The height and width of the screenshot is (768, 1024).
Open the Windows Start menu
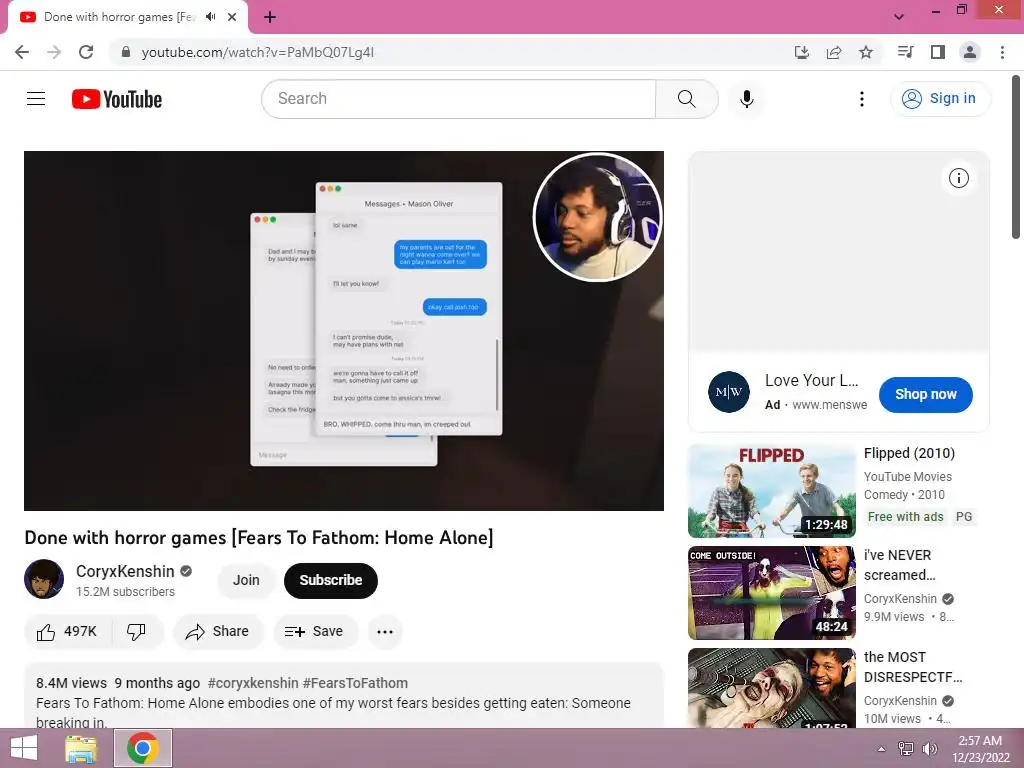pos(24,748)
